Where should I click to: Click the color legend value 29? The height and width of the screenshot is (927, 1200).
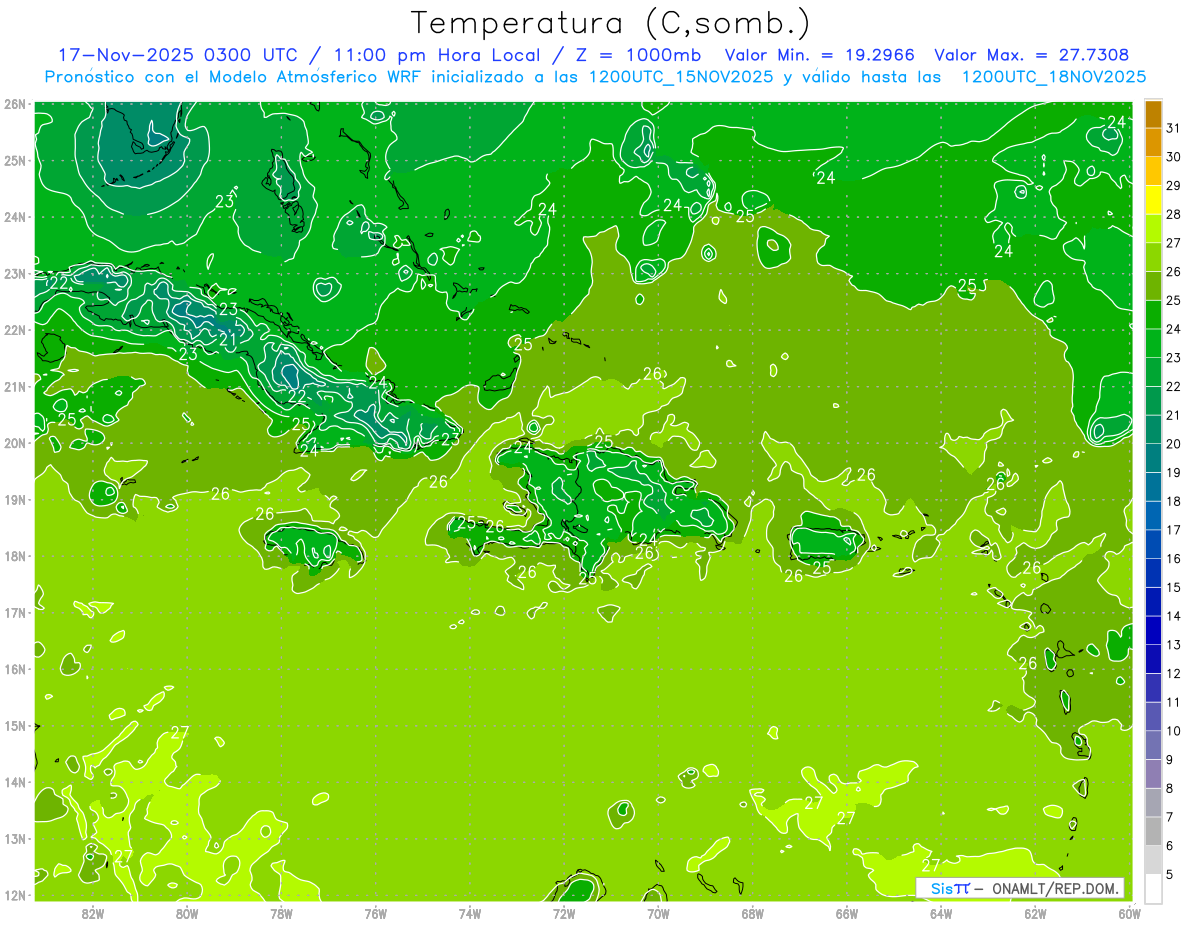(1173, 186)
